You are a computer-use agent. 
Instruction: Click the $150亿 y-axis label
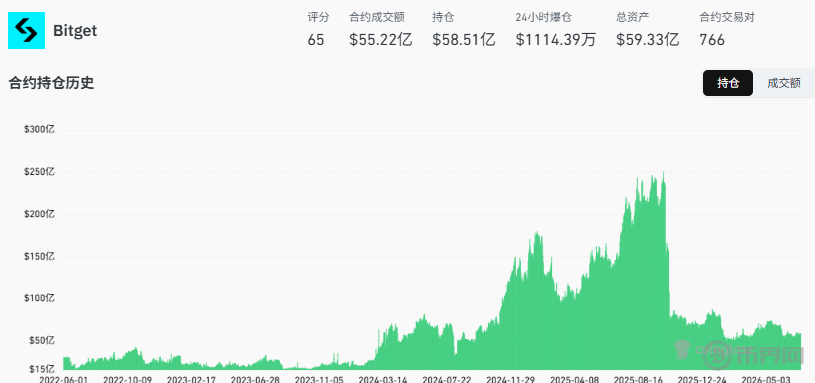(39, 257)
